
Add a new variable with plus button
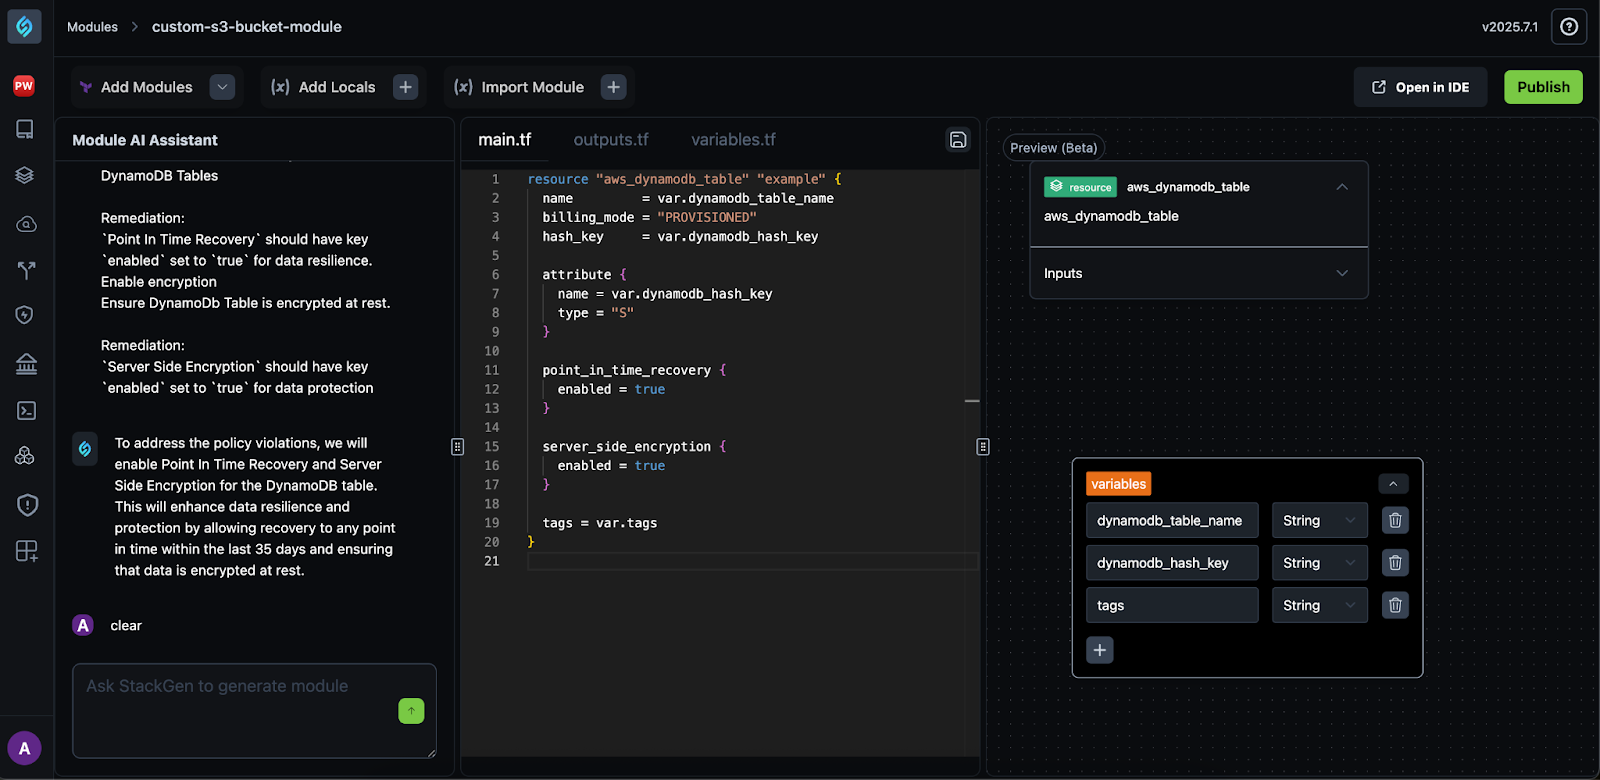(x=1100, y=650)
